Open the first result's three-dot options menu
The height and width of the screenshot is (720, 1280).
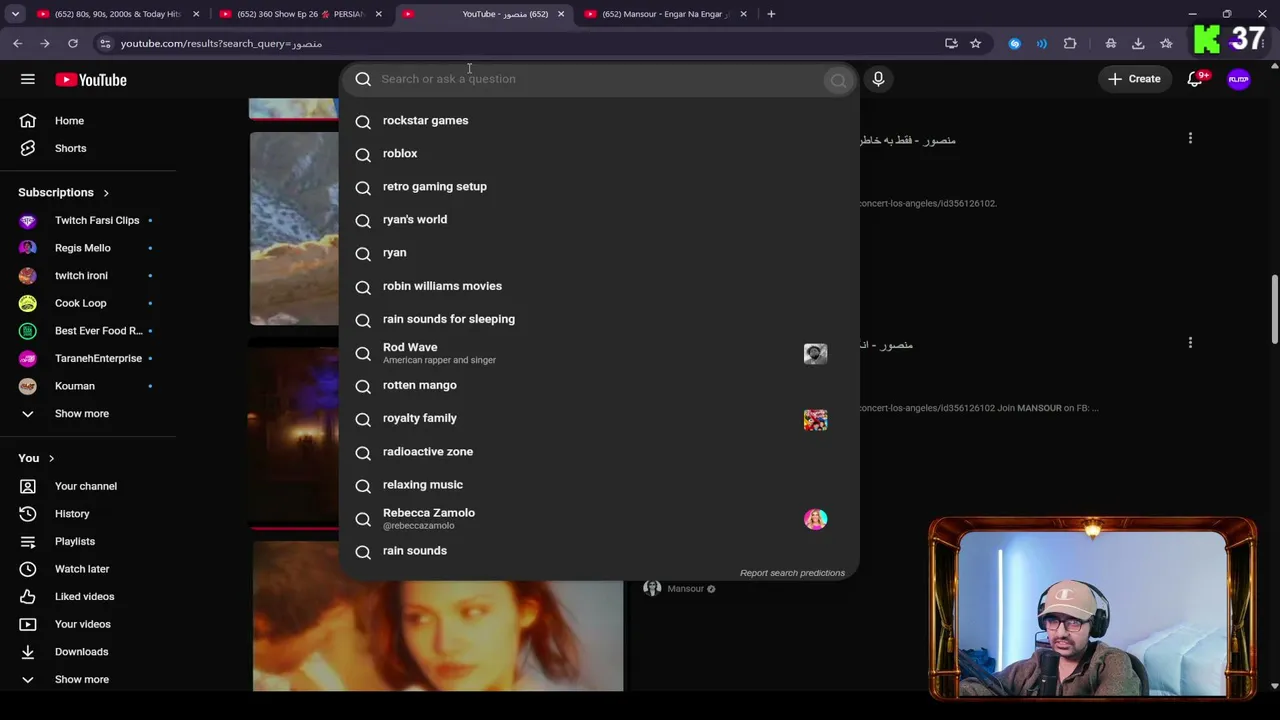coord(1190,138)
